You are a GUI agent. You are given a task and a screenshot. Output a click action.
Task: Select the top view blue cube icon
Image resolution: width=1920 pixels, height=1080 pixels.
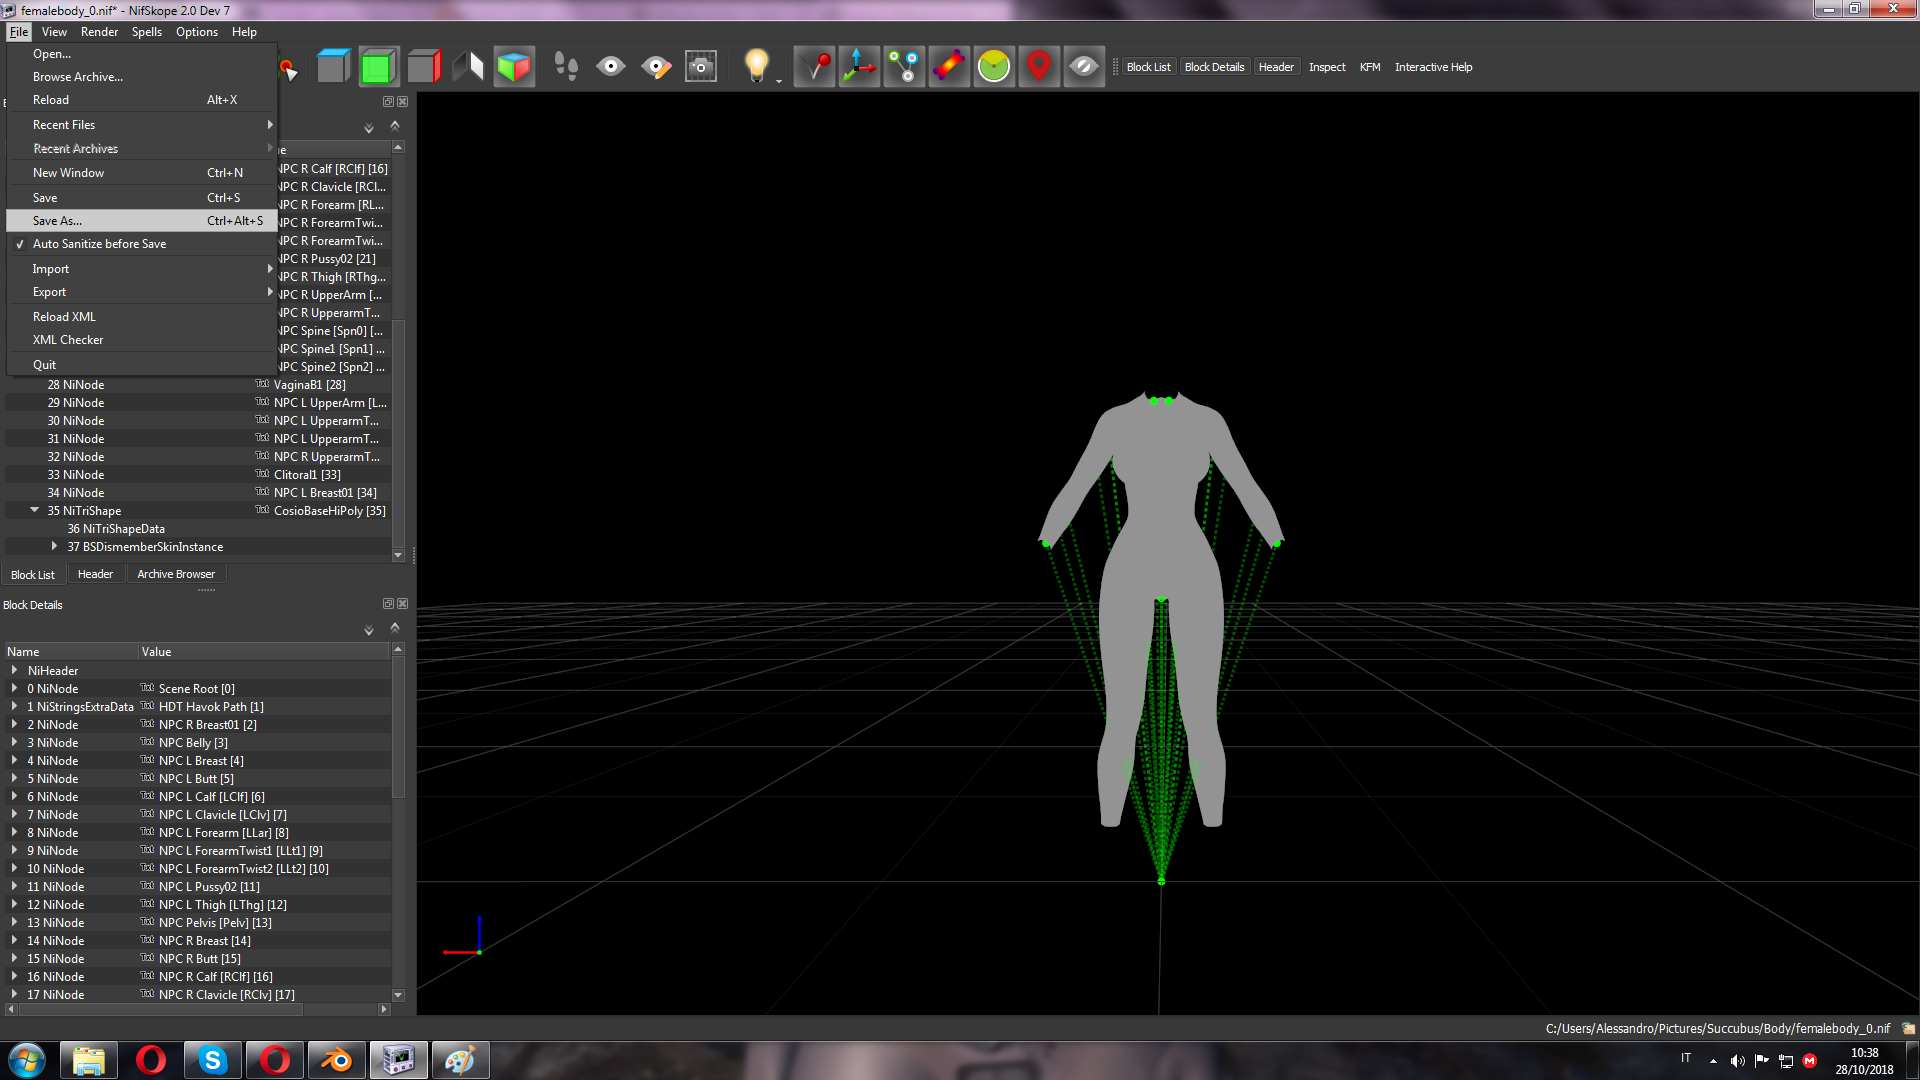pos(333,67)
